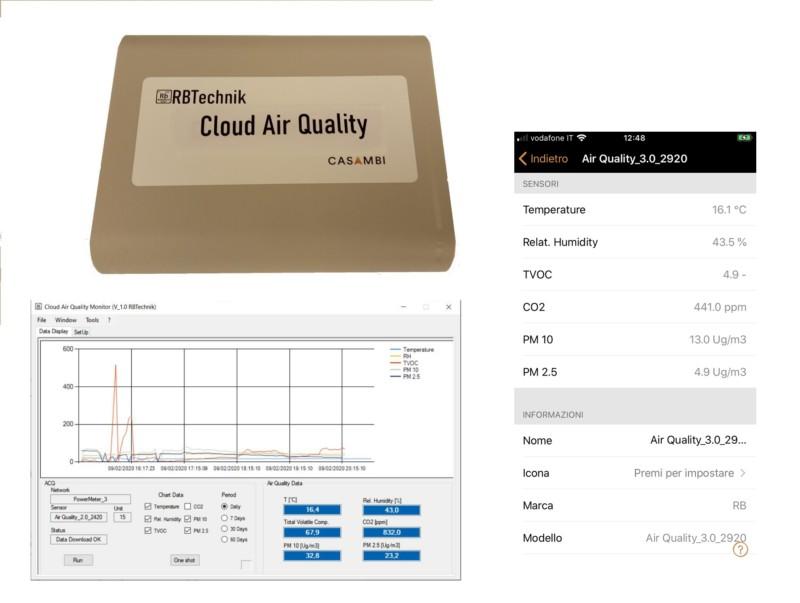Tap the PM 2.5 row showing 4.9 Ug/m3
The height and width of the screenshot is (603, 800).
coord(635,372)
